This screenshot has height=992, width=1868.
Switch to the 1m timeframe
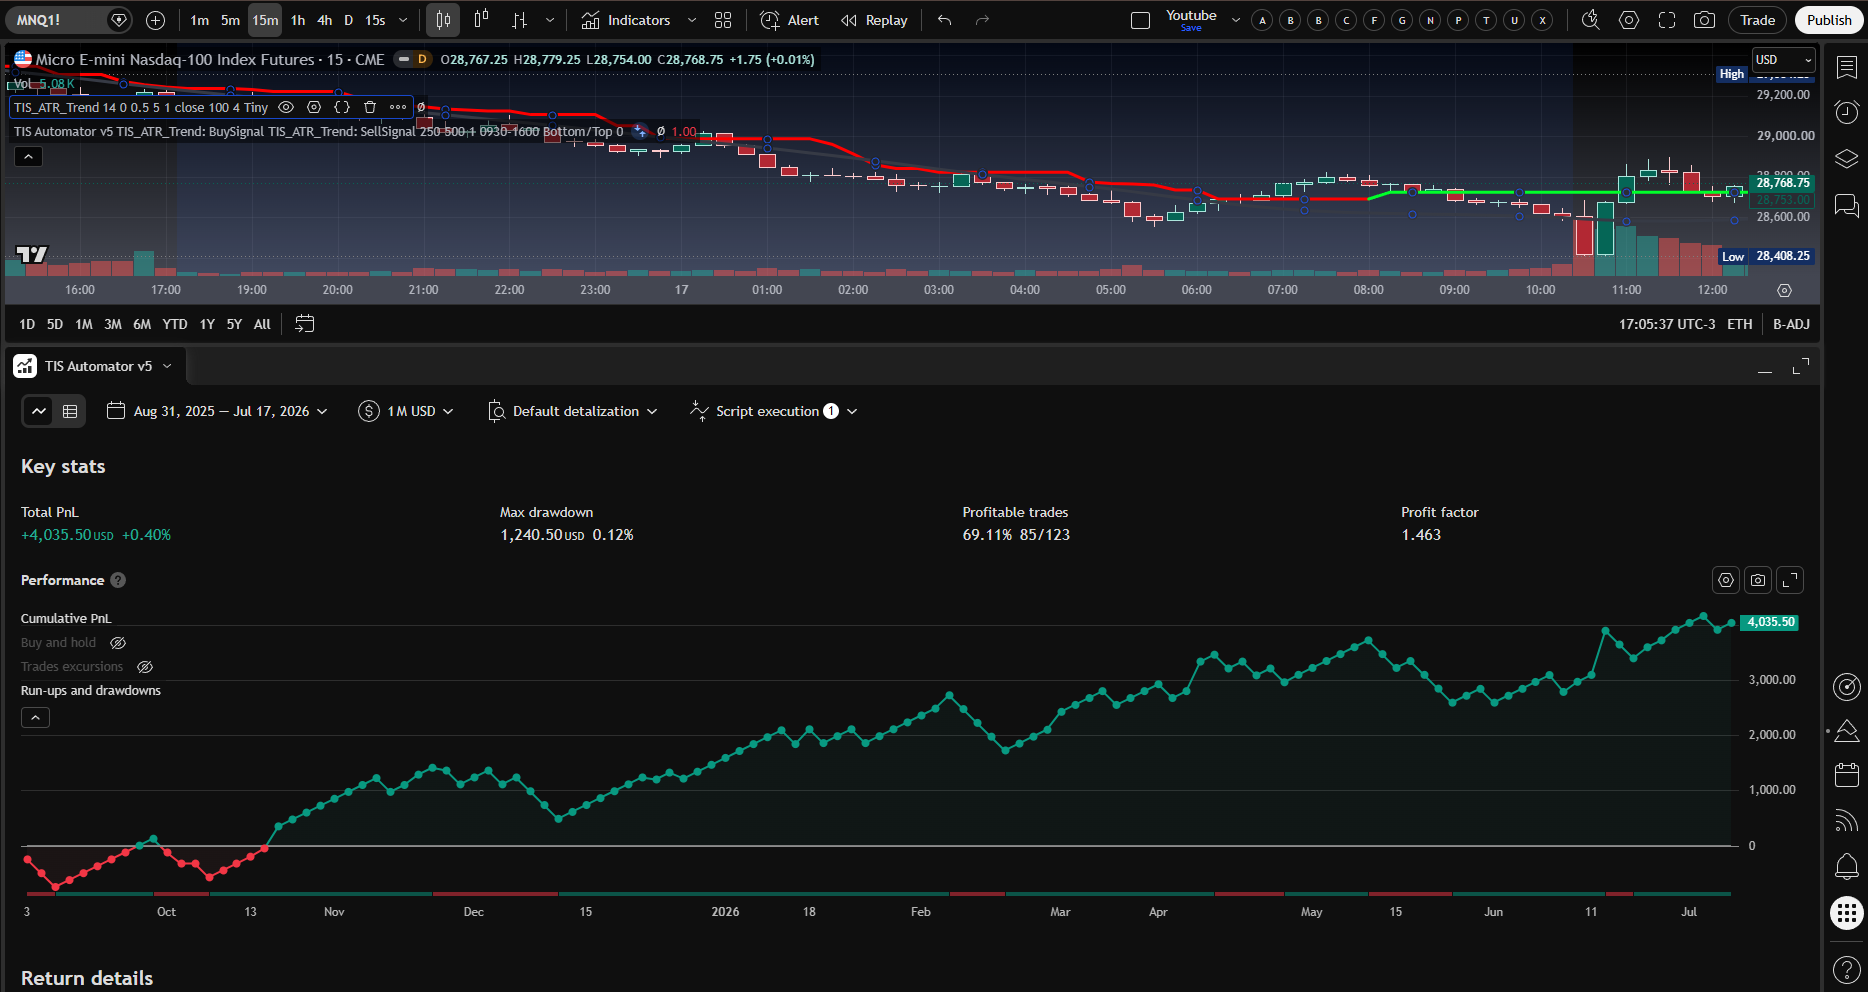click(200, 20)
